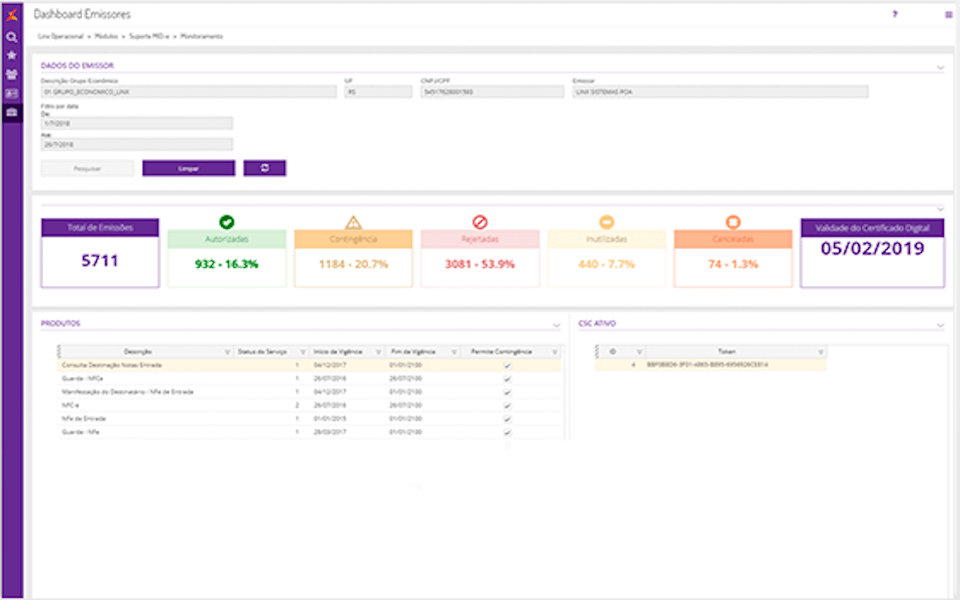
Task: Collapse the emissions summary cards panel
Action: coord(940,209)
